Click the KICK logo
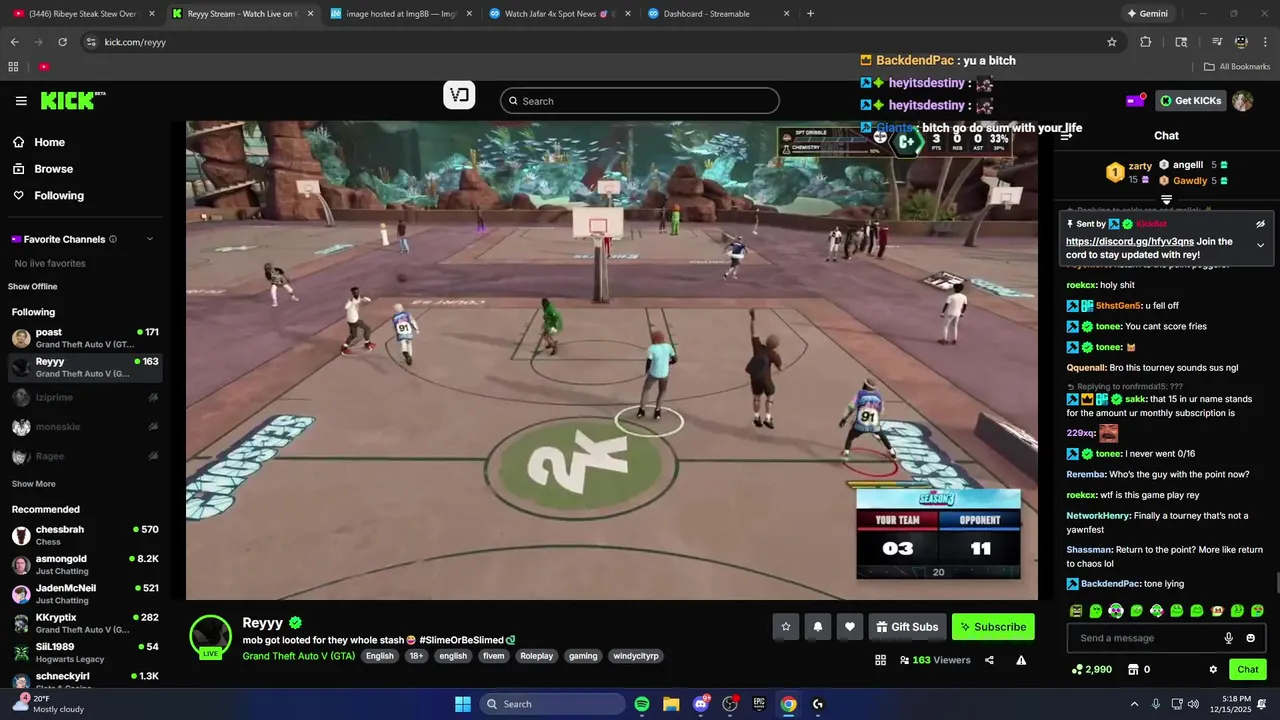Image resolution: width=1280 pixels, height=720 pixels. [x=72, y=100]
